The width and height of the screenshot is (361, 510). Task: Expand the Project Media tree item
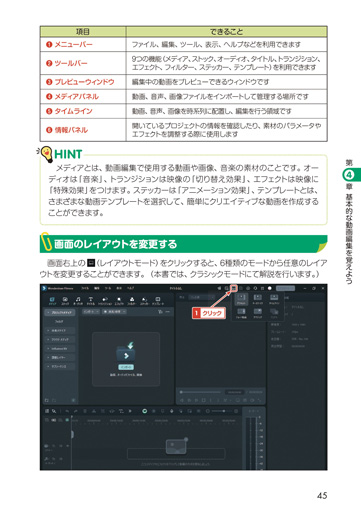tap(60, 312)
